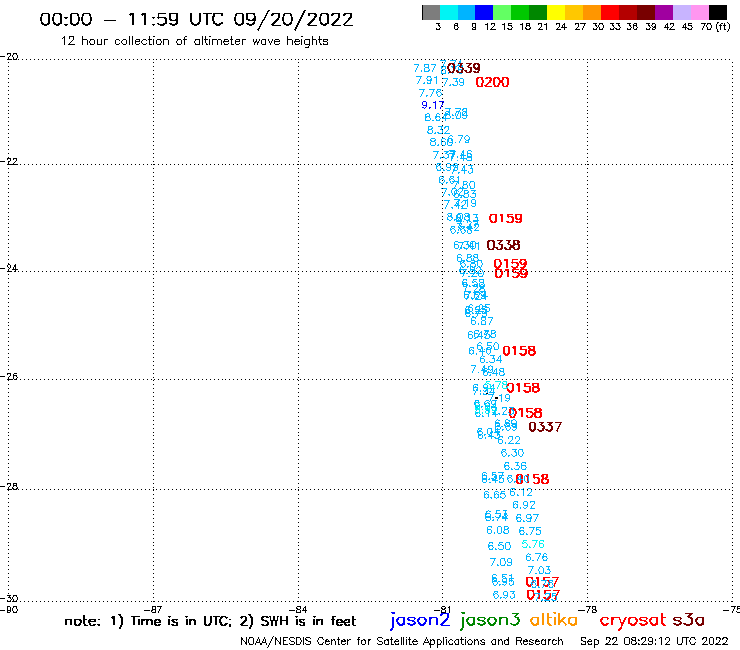The width and height of the screenshot is (740, 650).
Task: Pick the bright red legend swatch
Action: (610, 12)
